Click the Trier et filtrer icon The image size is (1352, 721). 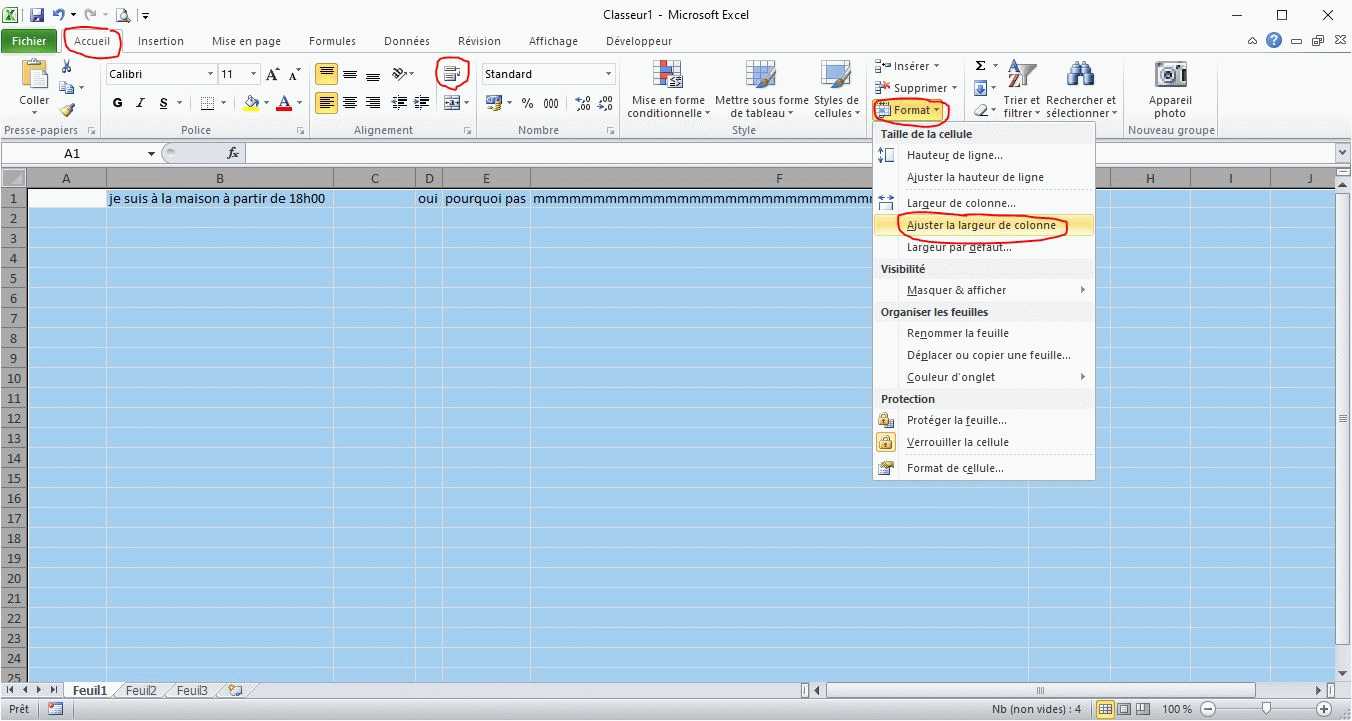(1021, 76)
